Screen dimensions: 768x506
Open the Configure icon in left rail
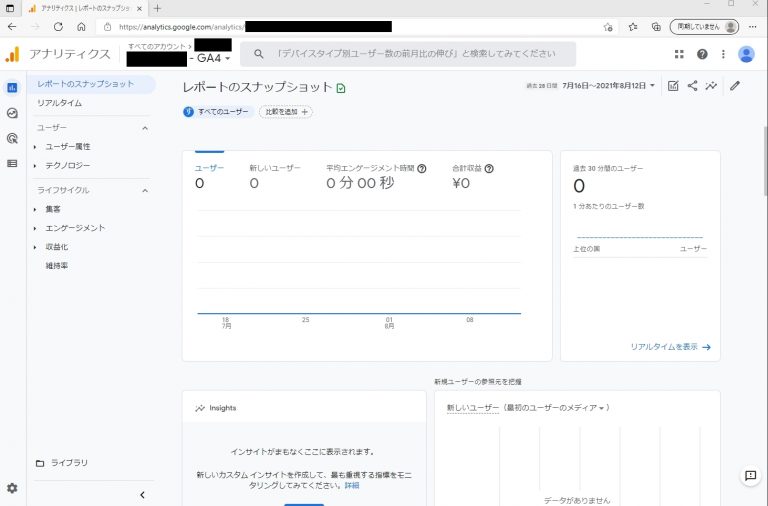[x=12, y=163]
